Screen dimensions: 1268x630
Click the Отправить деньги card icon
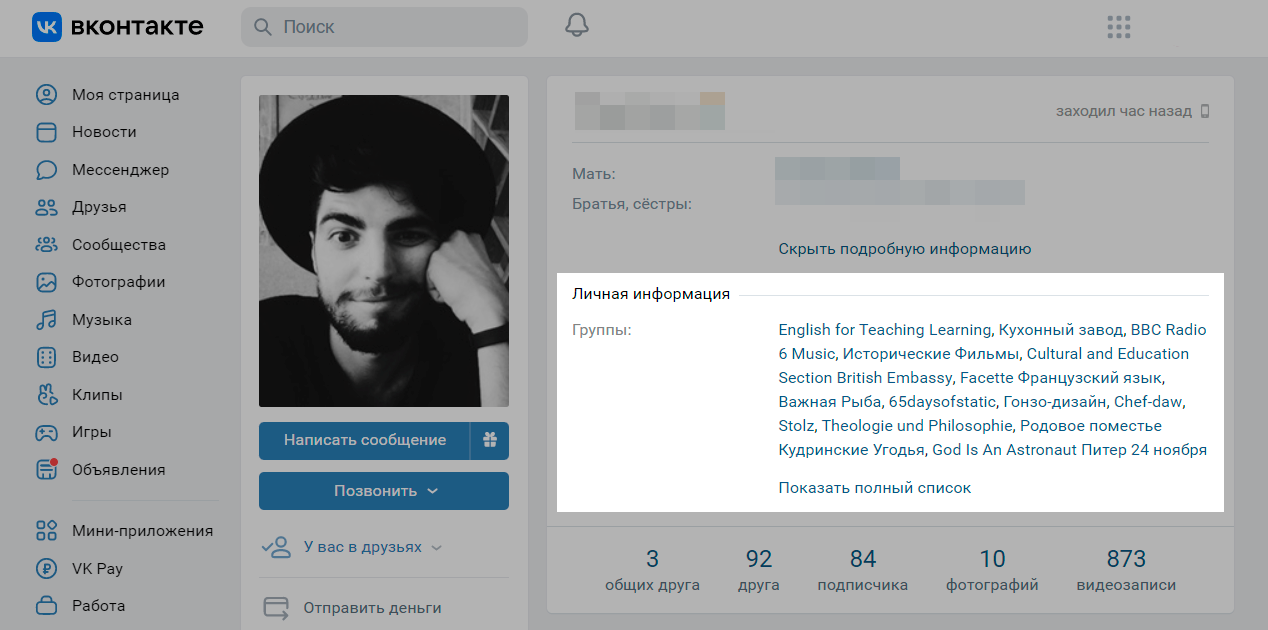pyautogui.click(x=275, y=608)
